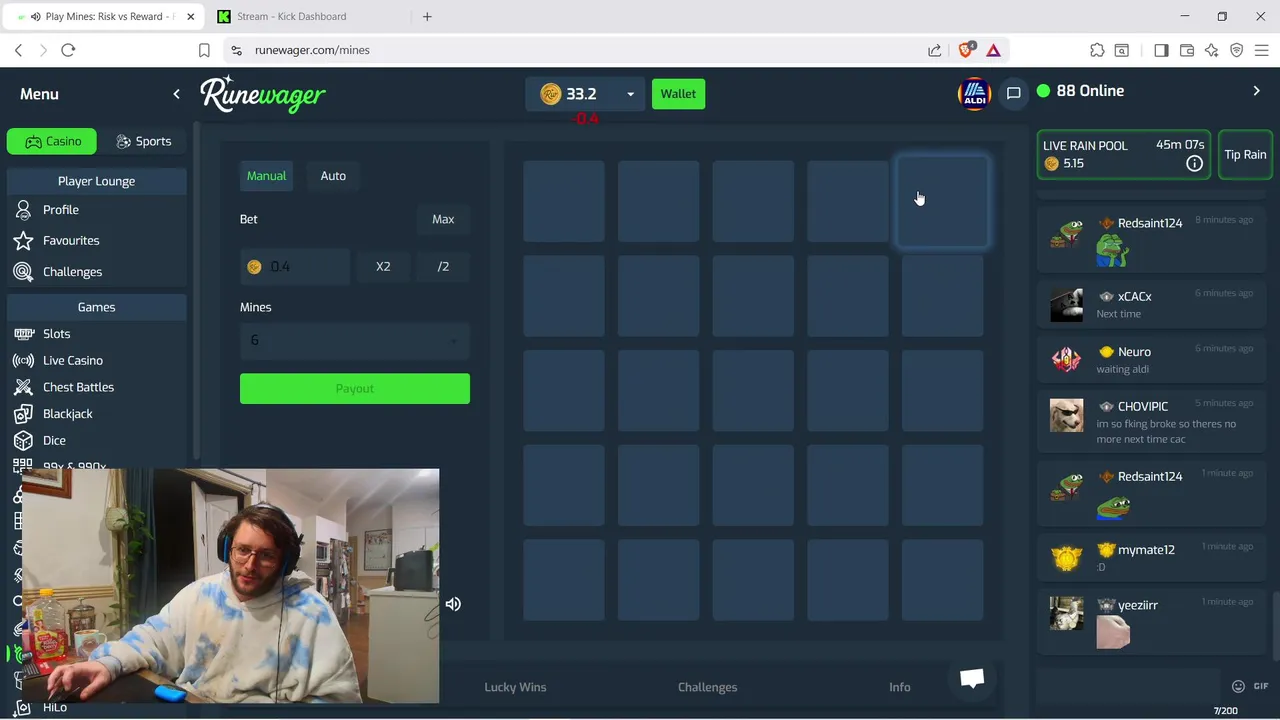Open Challenges in sidebar
Screen dimensions: 1280x720
pyautogui.click(x=72, y=272)
